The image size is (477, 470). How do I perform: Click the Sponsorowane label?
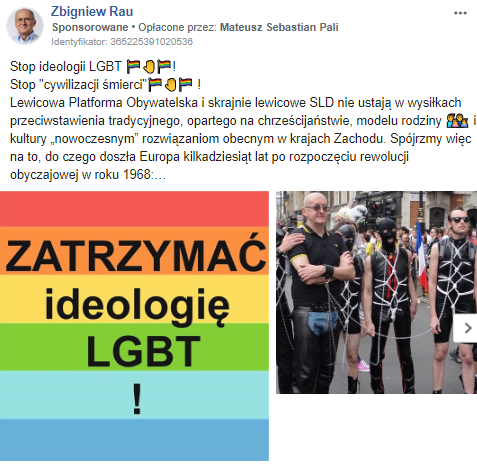(x=90, y=27)
